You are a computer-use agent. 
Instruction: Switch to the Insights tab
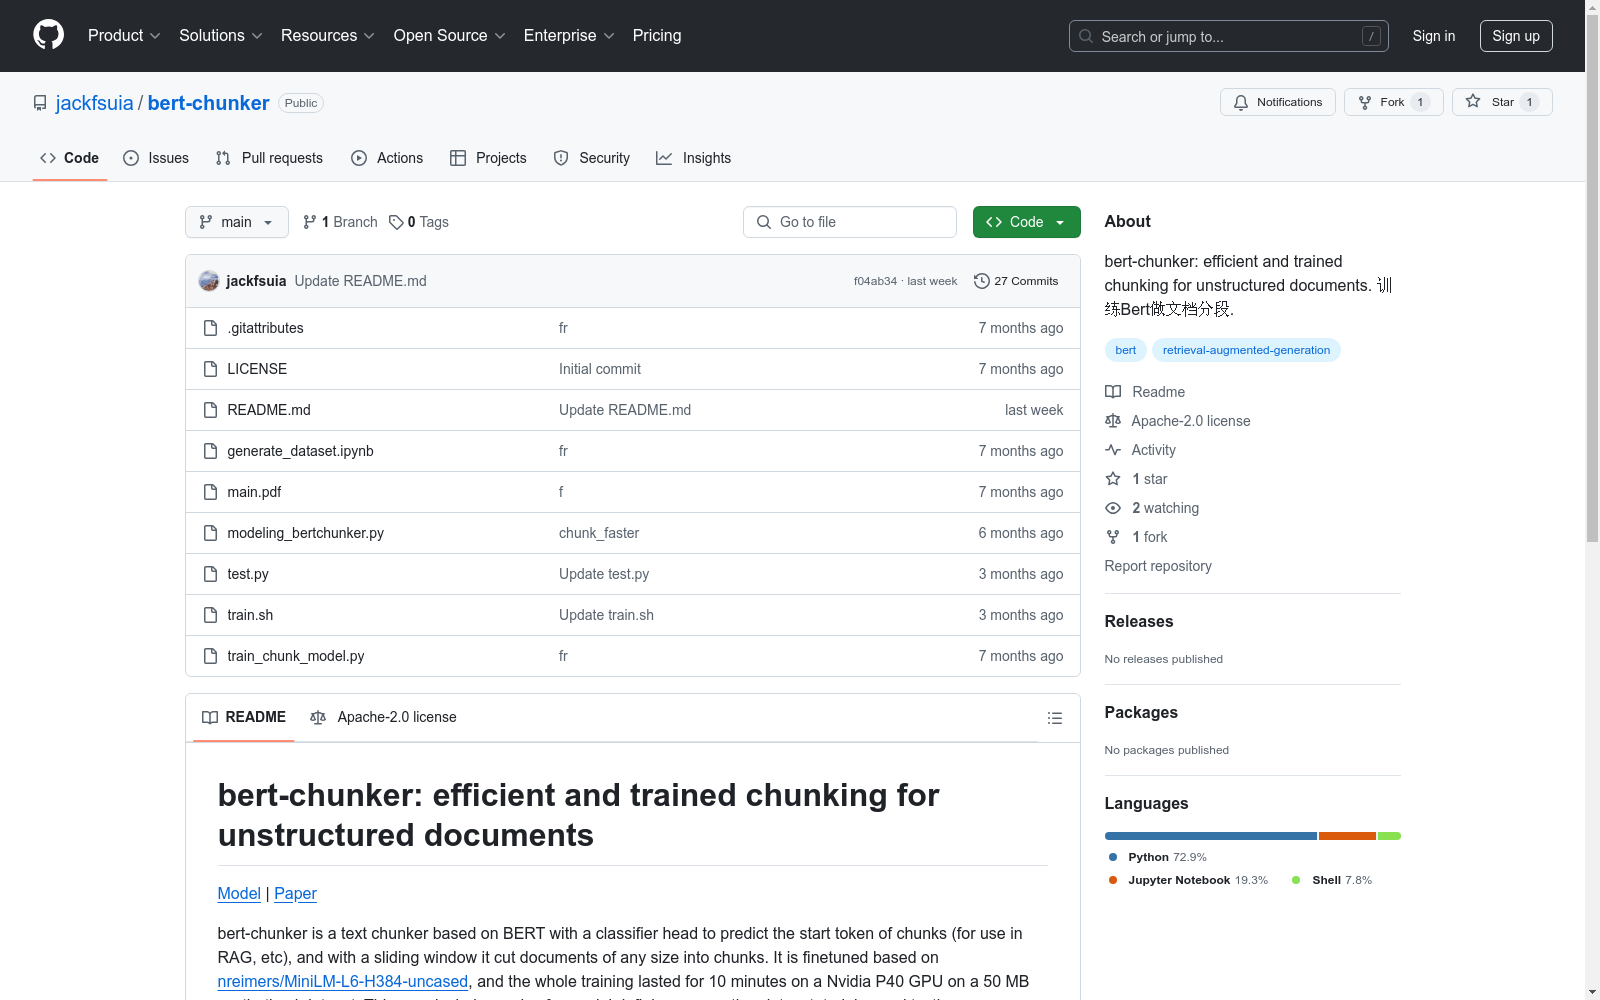pos(694,158)
